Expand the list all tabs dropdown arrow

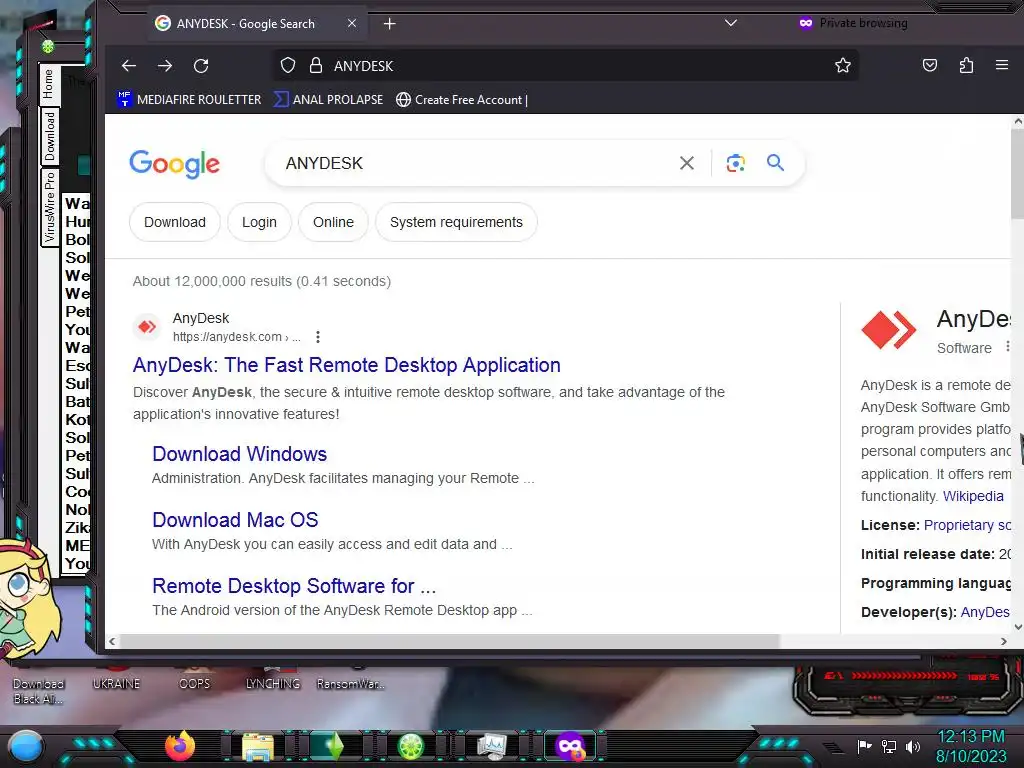pyautogui.click(x=731, y=24)
